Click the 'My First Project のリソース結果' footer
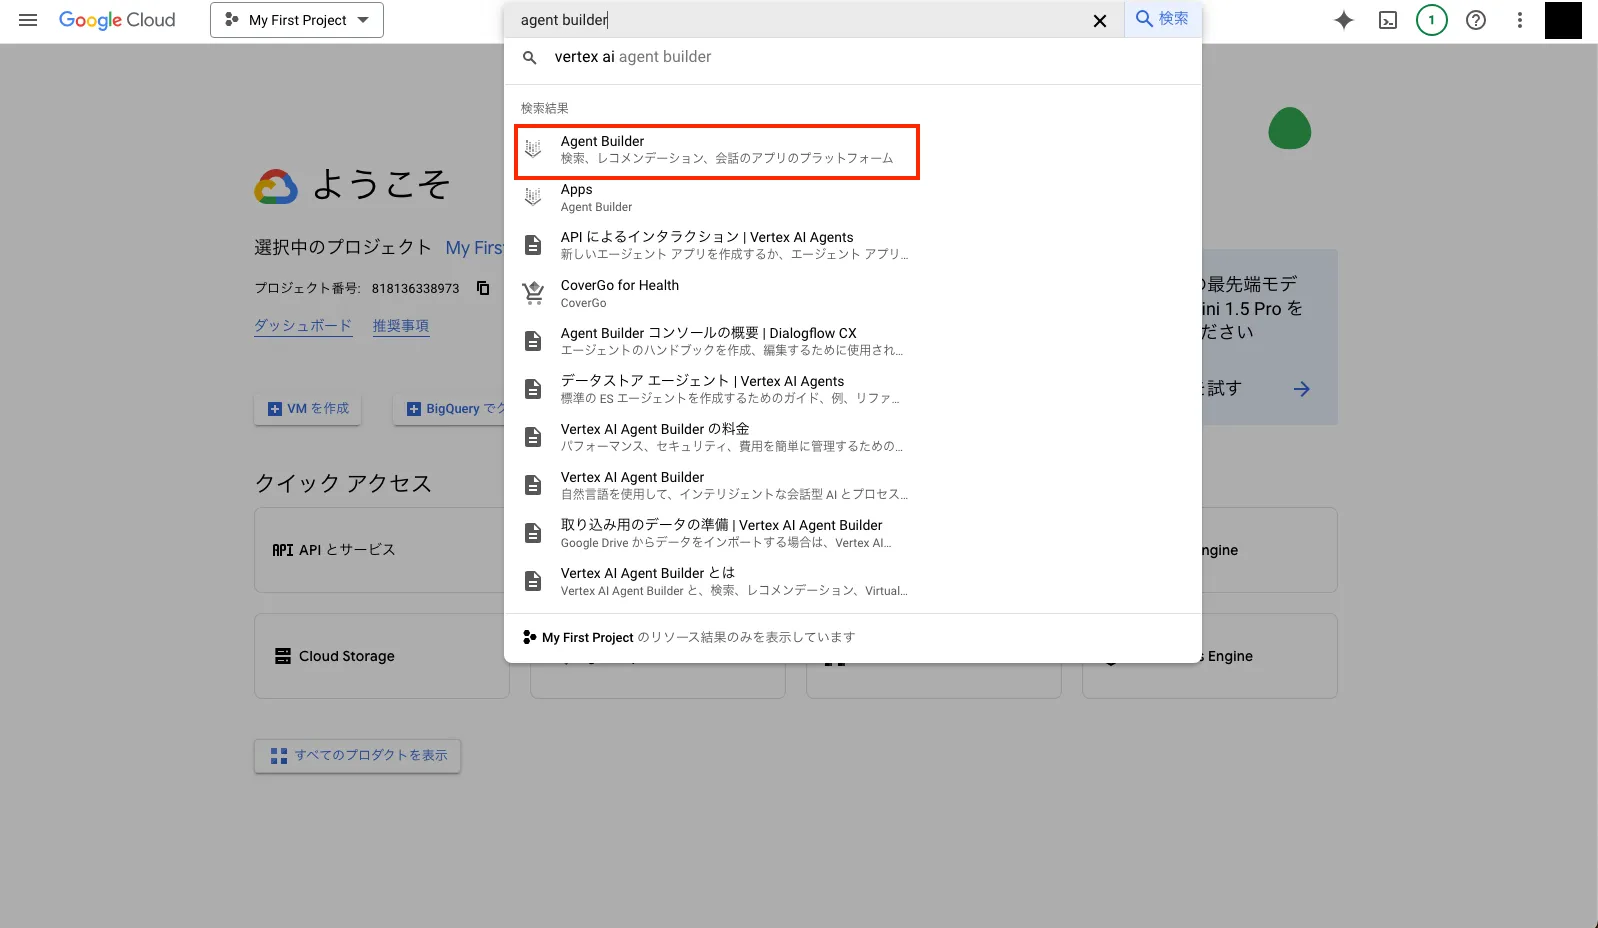Viewport: 1598px width, 928px height. [853, 637]
